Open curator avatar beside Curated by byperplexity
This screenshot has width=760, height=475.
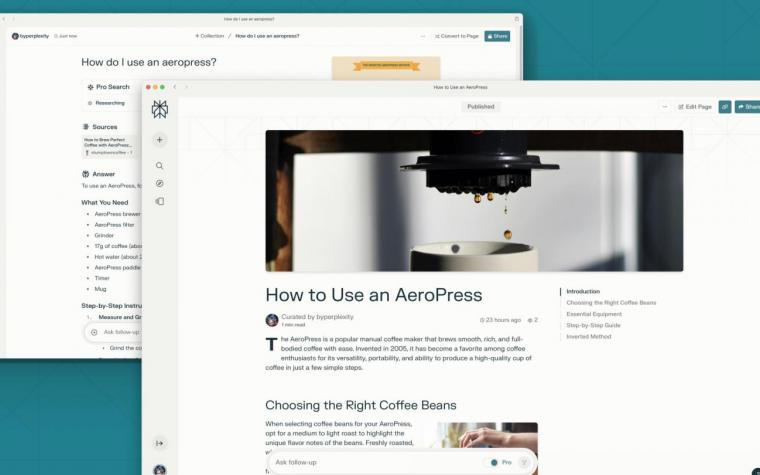coord(272,320)
